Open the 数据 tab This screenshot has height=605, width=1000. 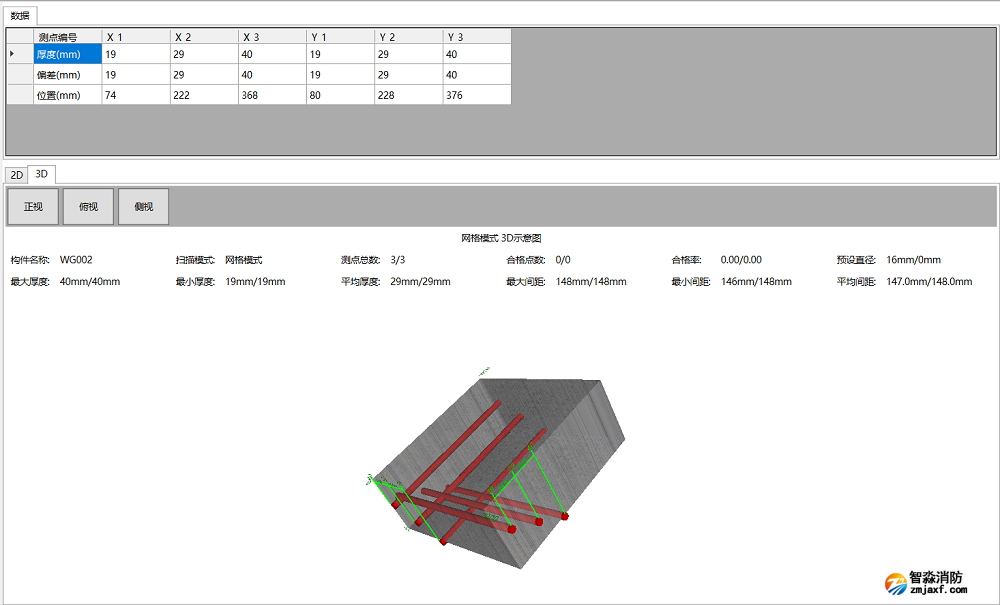(x=21, y=15)
